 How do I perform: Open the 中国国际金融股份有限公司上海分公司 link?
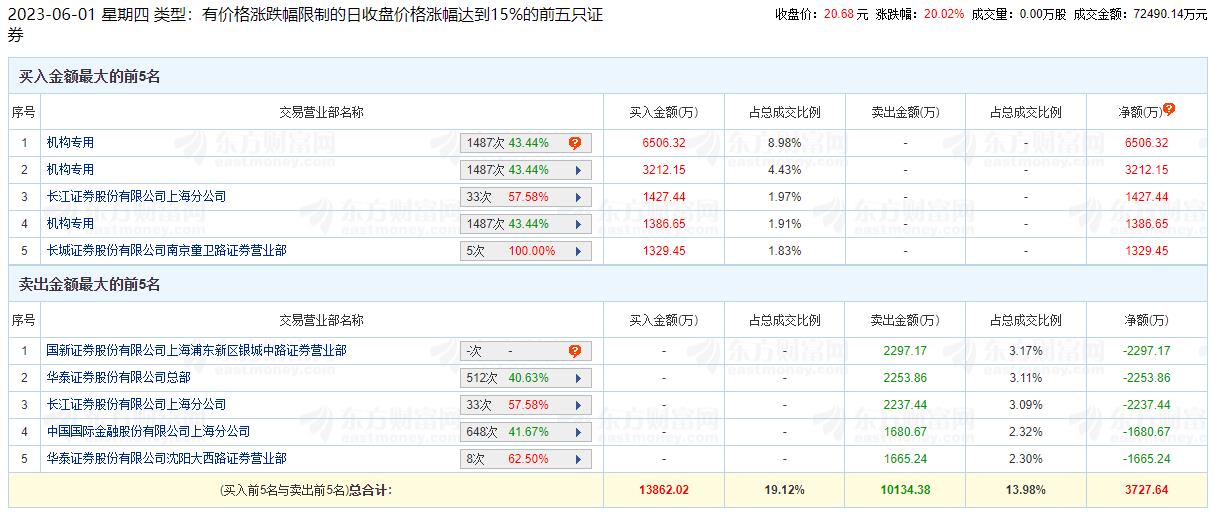(x=148, y=432)
